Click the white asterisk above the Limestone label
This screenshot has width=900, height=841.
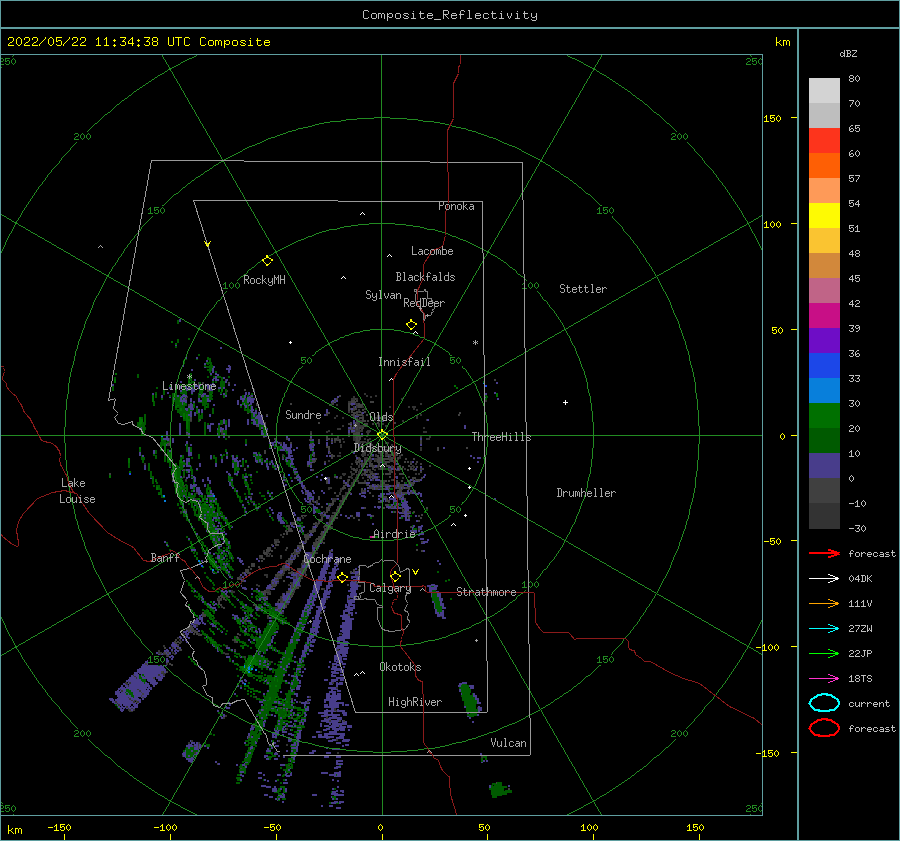click(x=189, y=377)
